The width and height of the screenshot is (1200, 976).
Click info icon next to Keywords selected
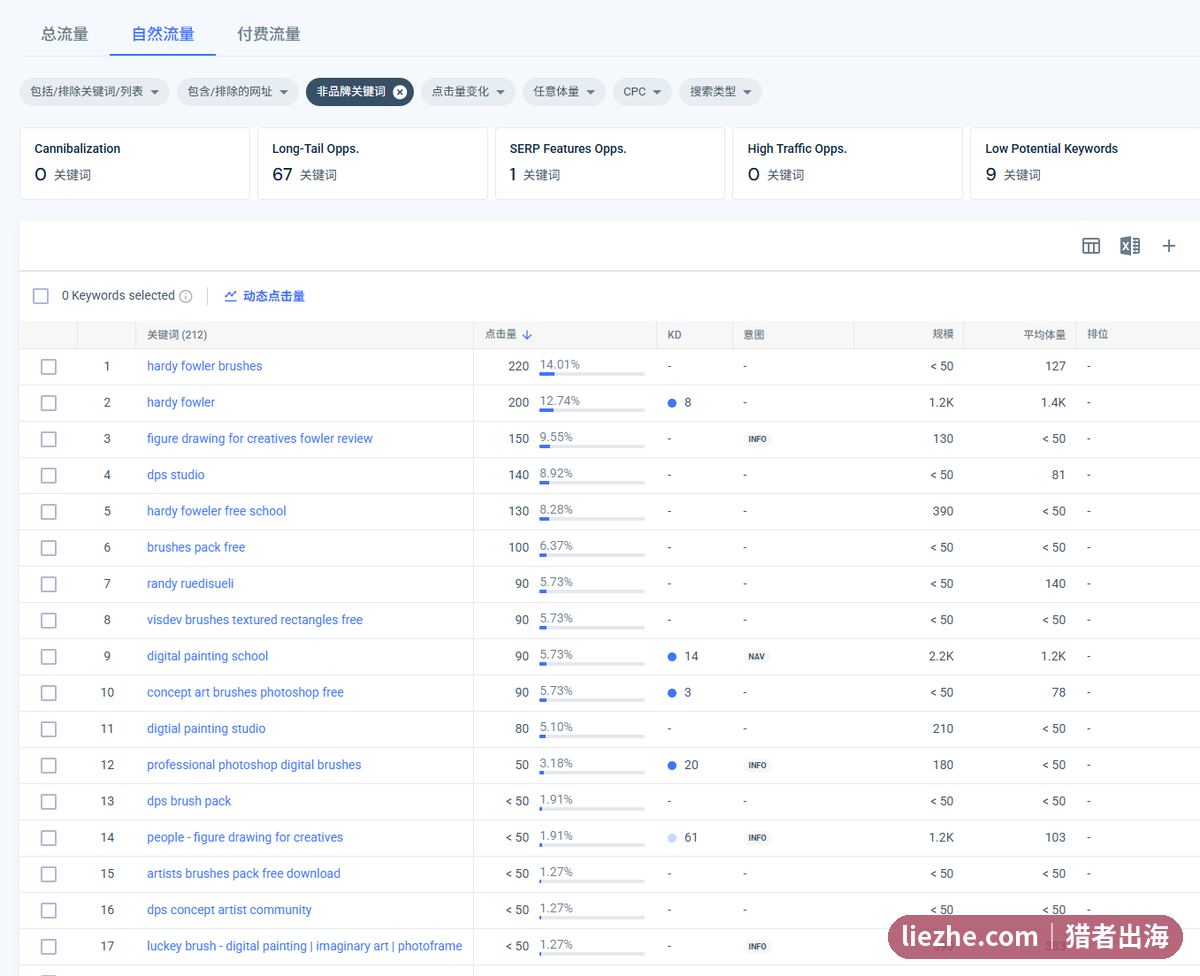click(186, 296)
